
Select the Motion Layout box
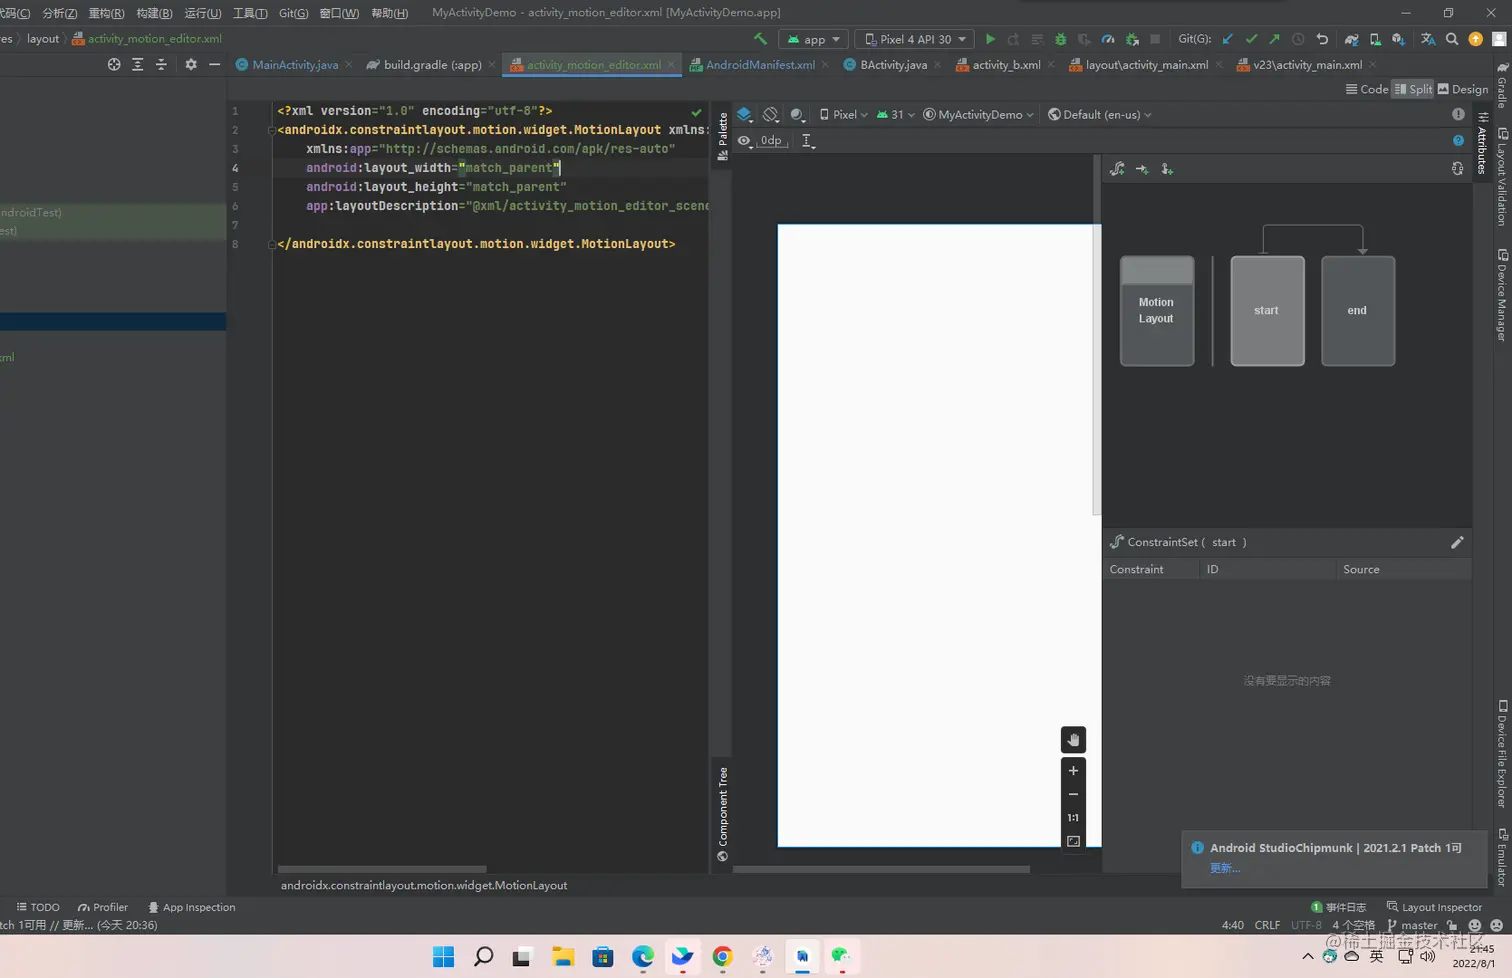(x=1157, y=311)
